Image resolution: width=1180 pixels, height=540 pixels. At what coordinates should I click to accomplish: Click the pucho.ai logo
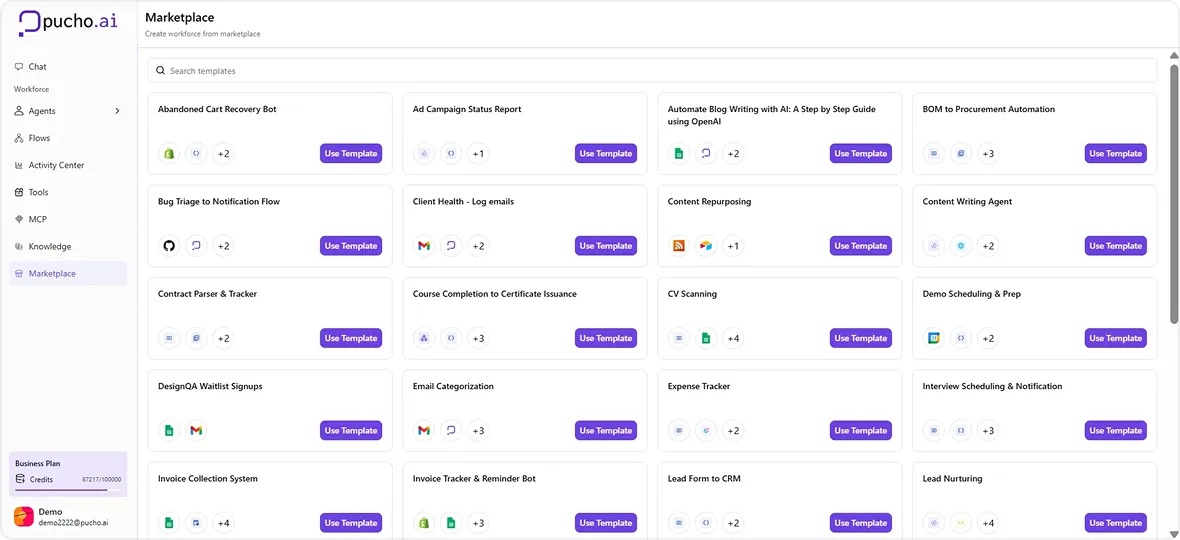tap(67, 22)
